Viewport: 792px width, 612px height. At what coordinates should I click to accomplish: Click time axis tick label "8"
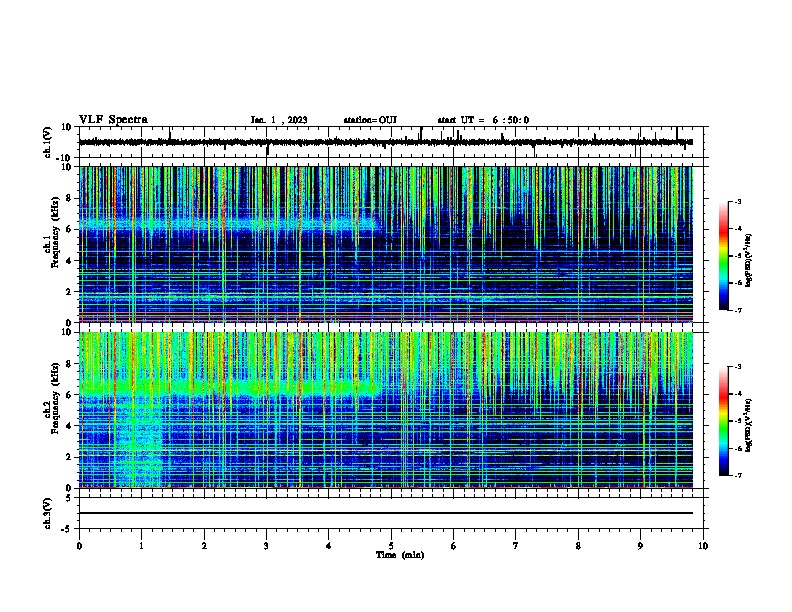578,546
